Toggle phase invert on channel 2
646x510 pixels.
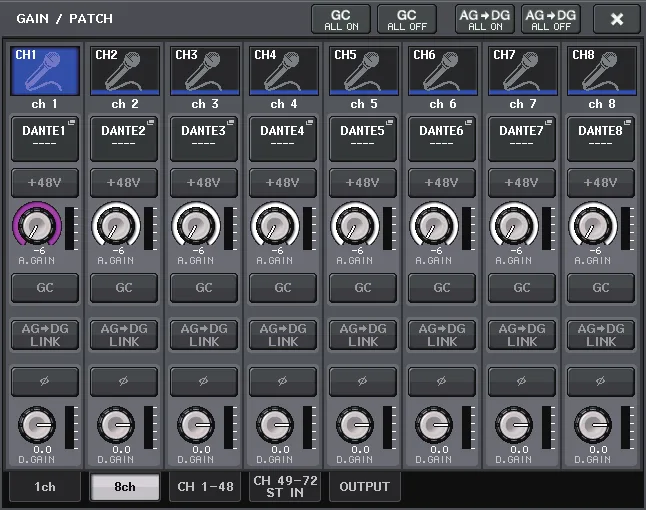pyautogui.click(x=124, y=382)
